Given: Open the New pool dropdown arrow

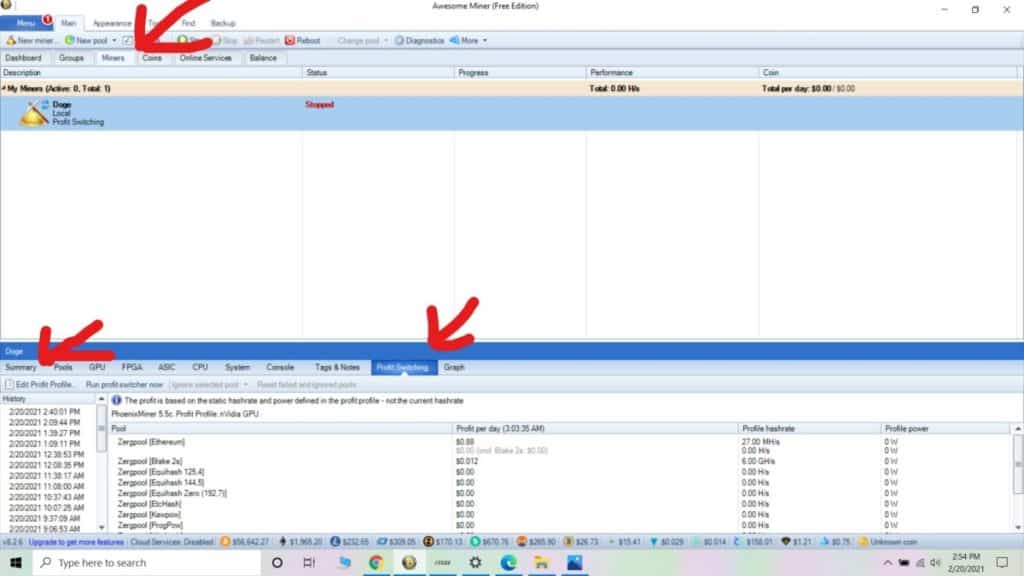Looking at the screenshot, I should coord(114,40).
